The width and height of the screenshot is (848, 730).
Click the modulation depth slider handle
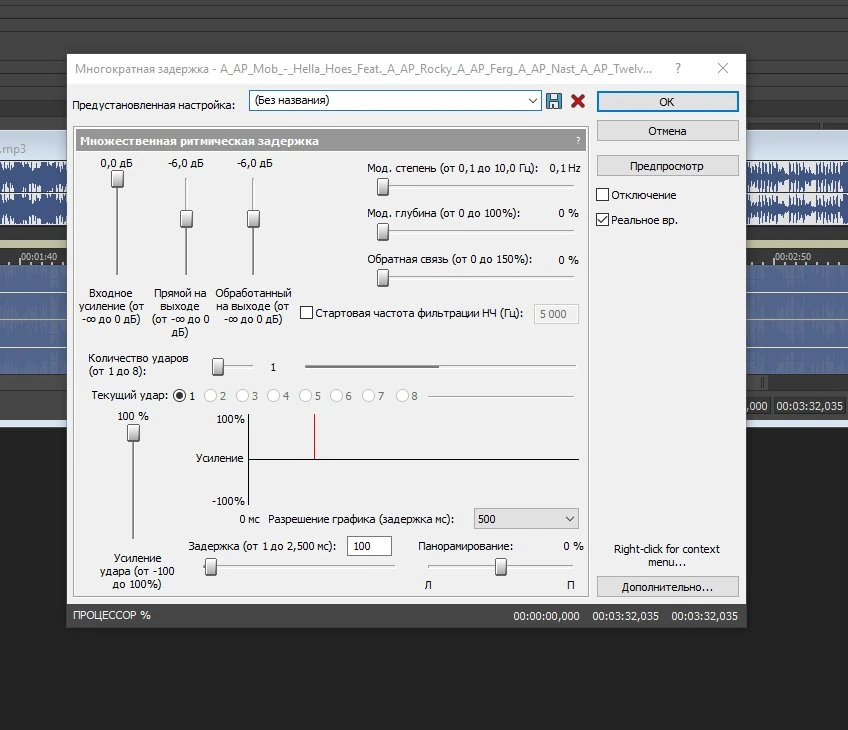point(383,231)
